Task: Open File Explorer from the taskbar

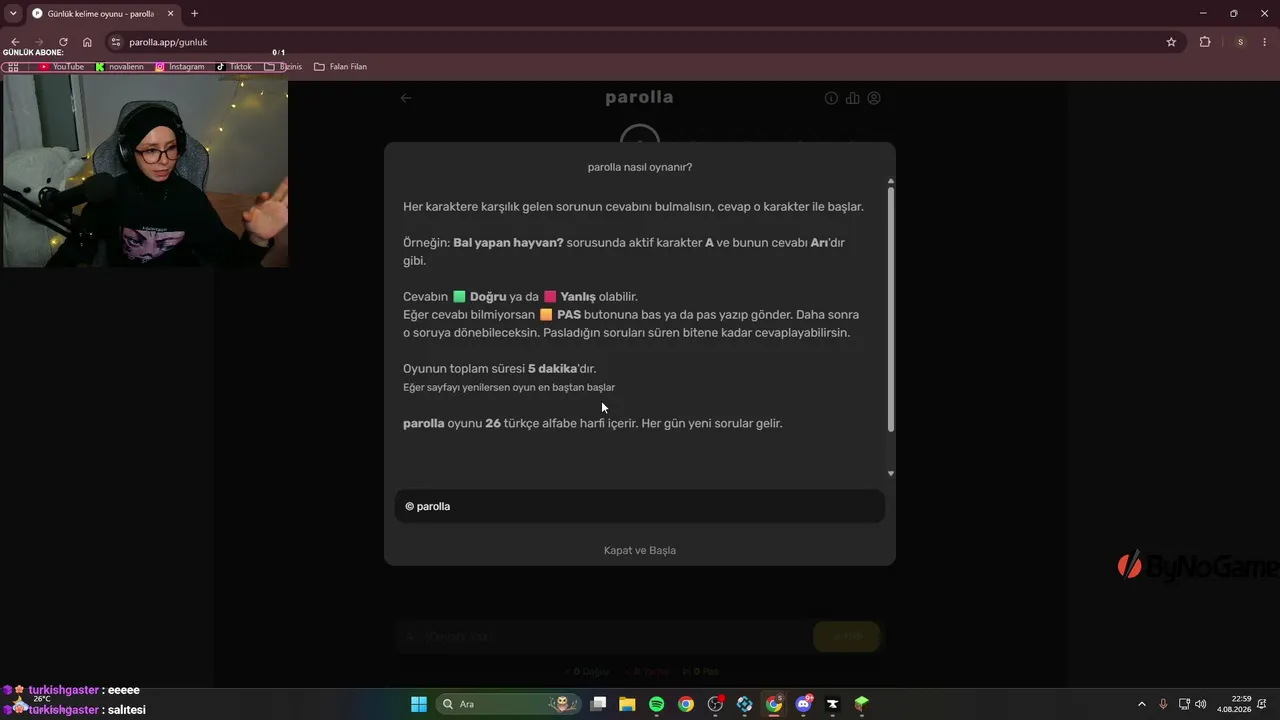Action: pos(627,704)
